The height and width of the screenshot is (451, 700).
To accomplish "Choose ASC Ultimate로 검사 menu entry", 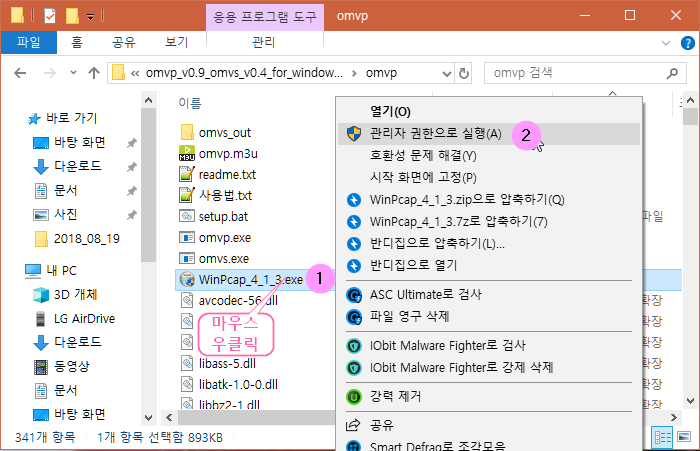I will [x=489, y=295].
